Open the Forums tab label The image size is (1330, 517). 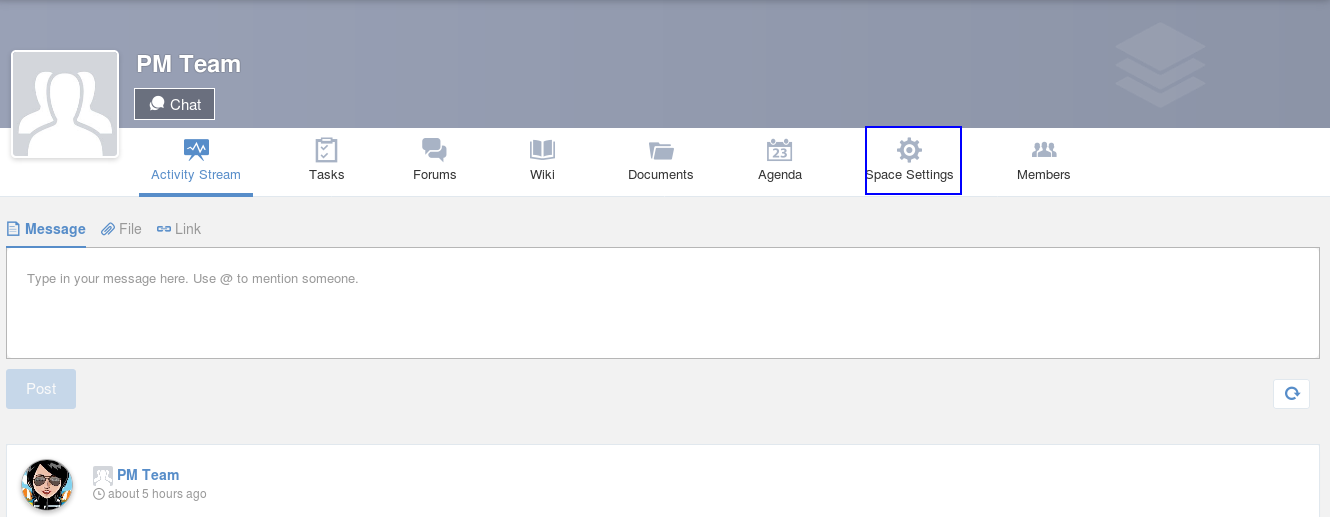[434, 175]
